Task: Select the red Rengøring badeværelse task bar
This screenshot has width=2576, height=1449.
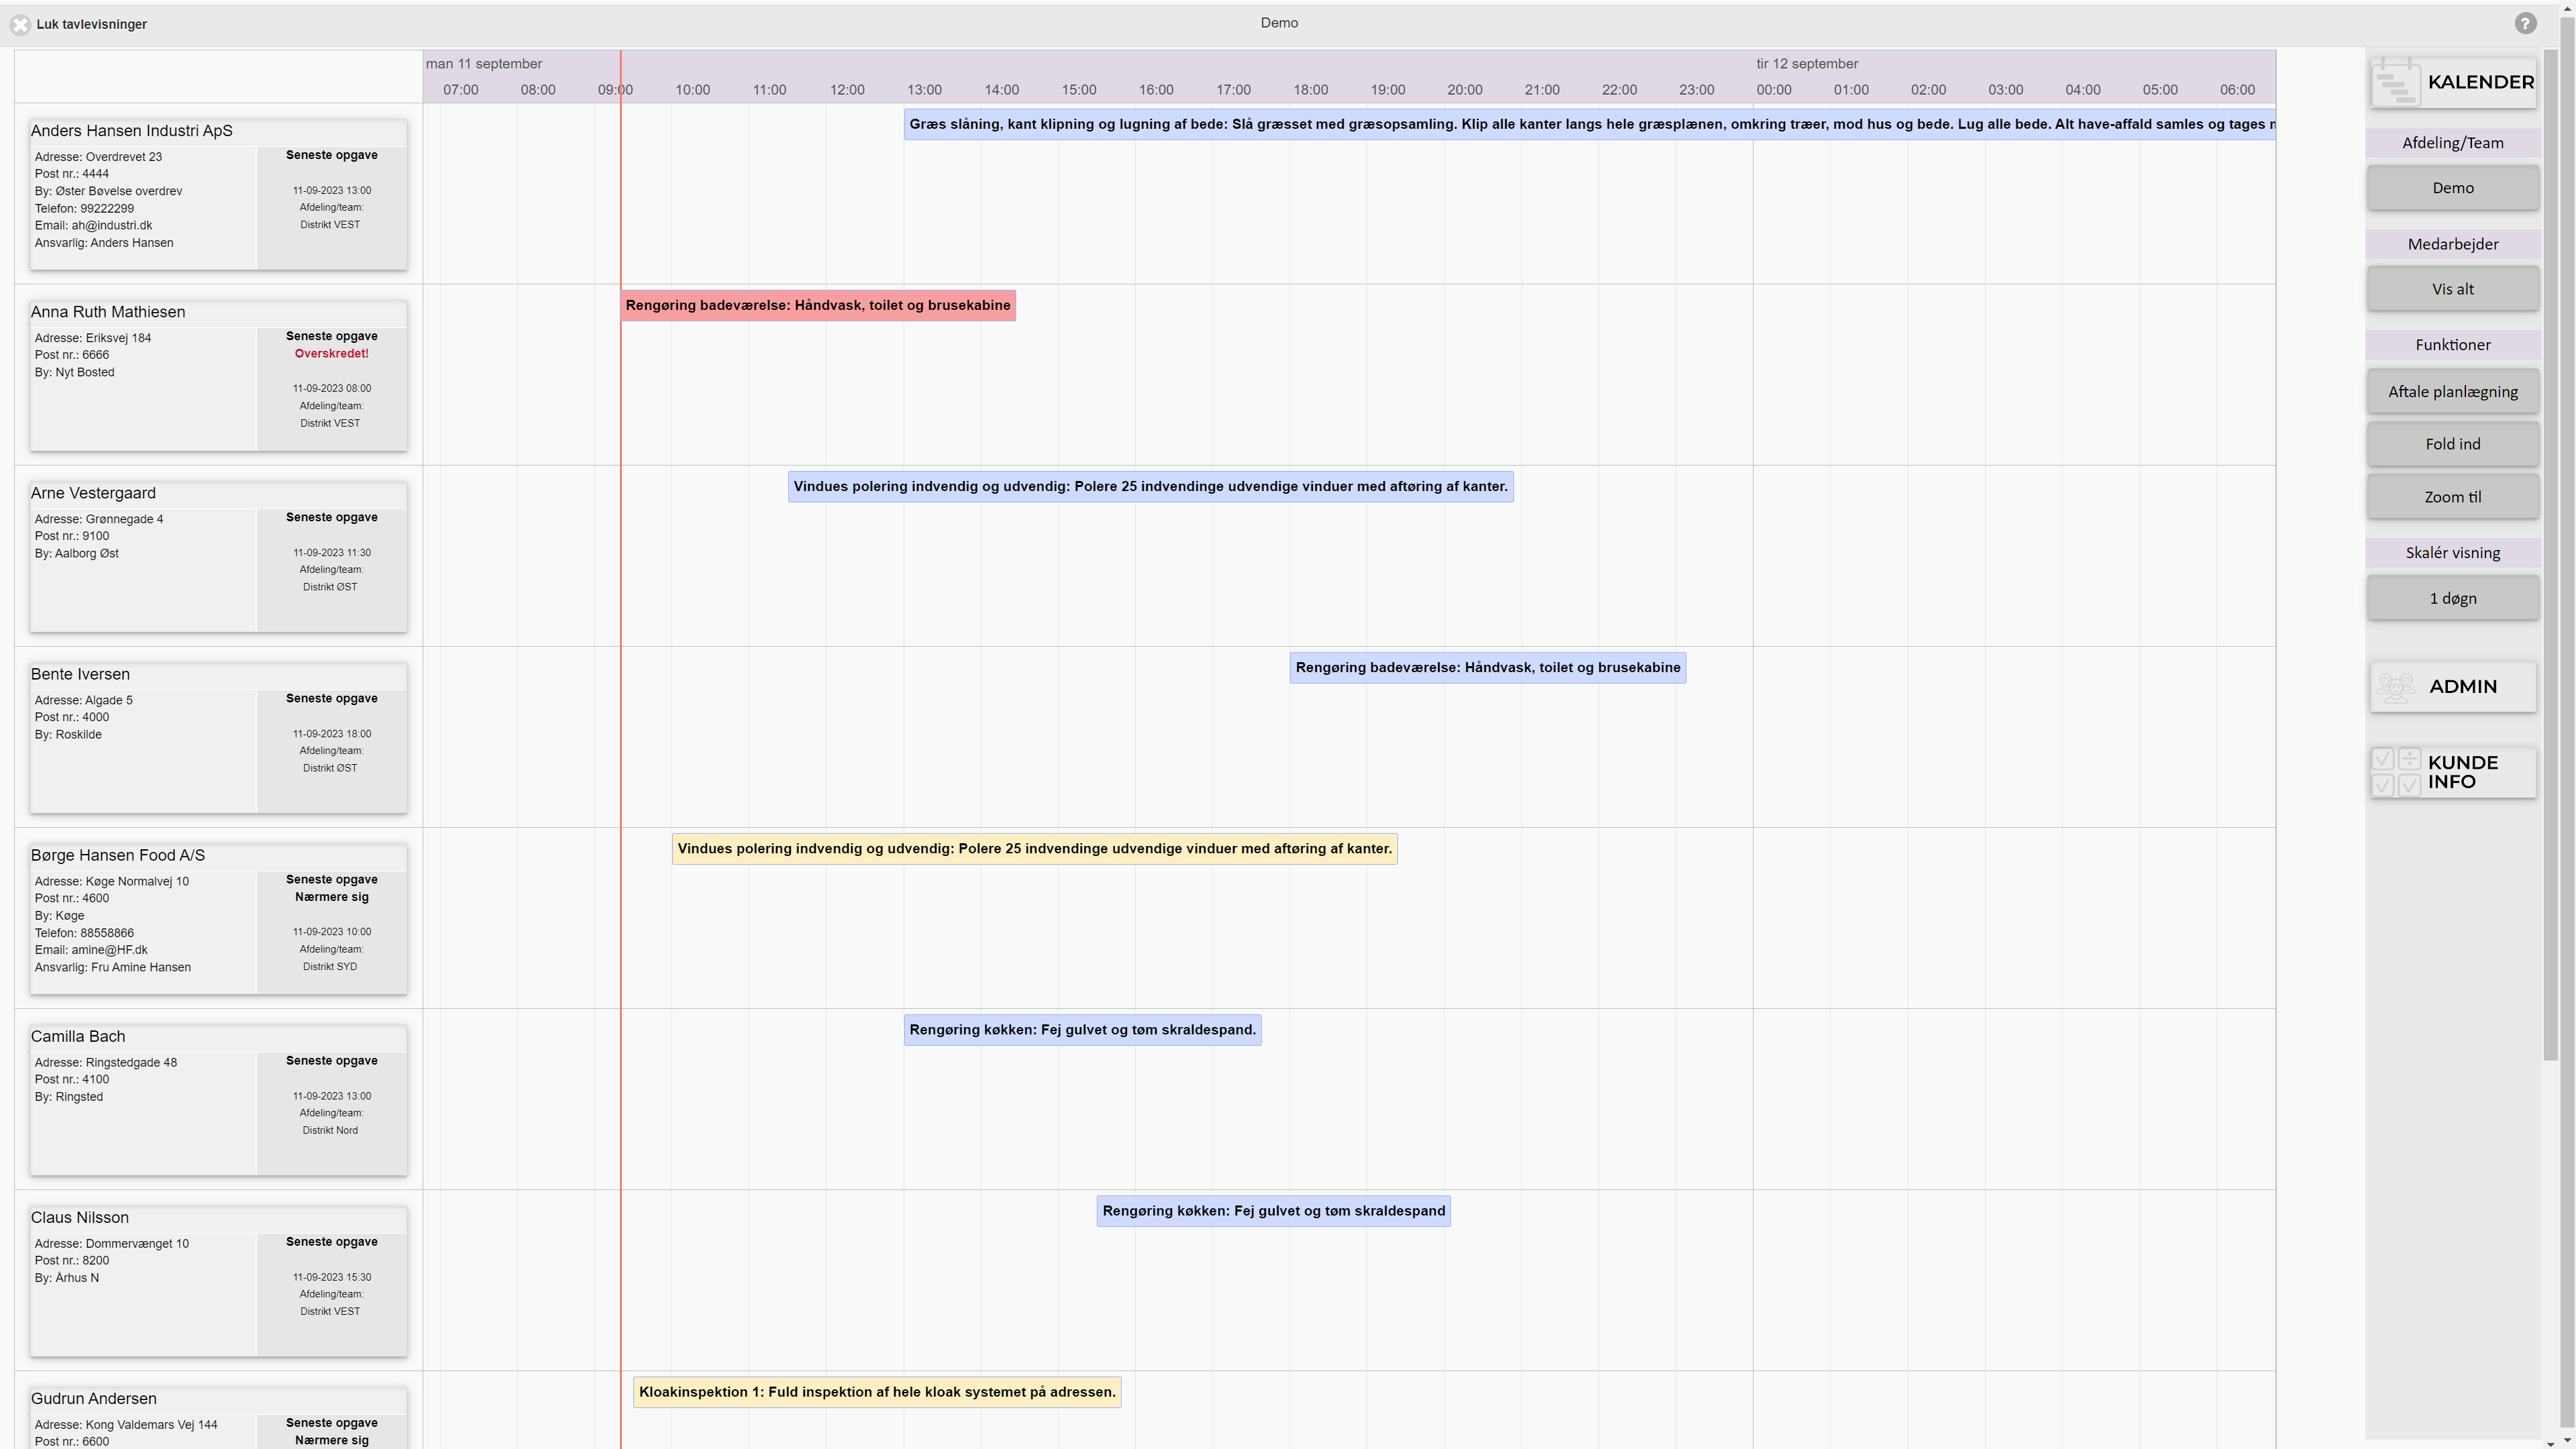Action: [818, 305]
